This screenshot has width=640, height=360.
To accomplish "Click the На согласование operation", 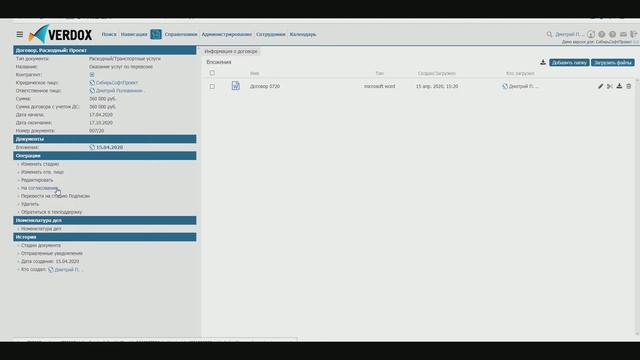I will [x=39, y=188].
